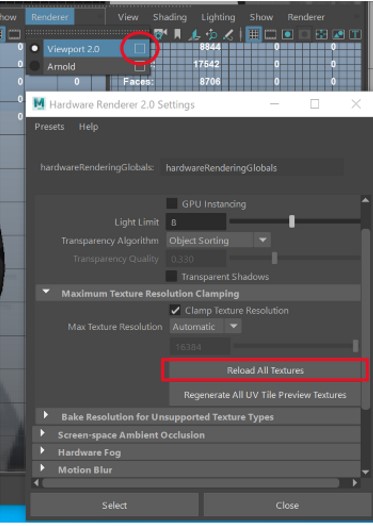This screenshot has height=526, width=373.
Task: Select the Grease Pencil toolbar icon
Action: (x=229, y=34)
